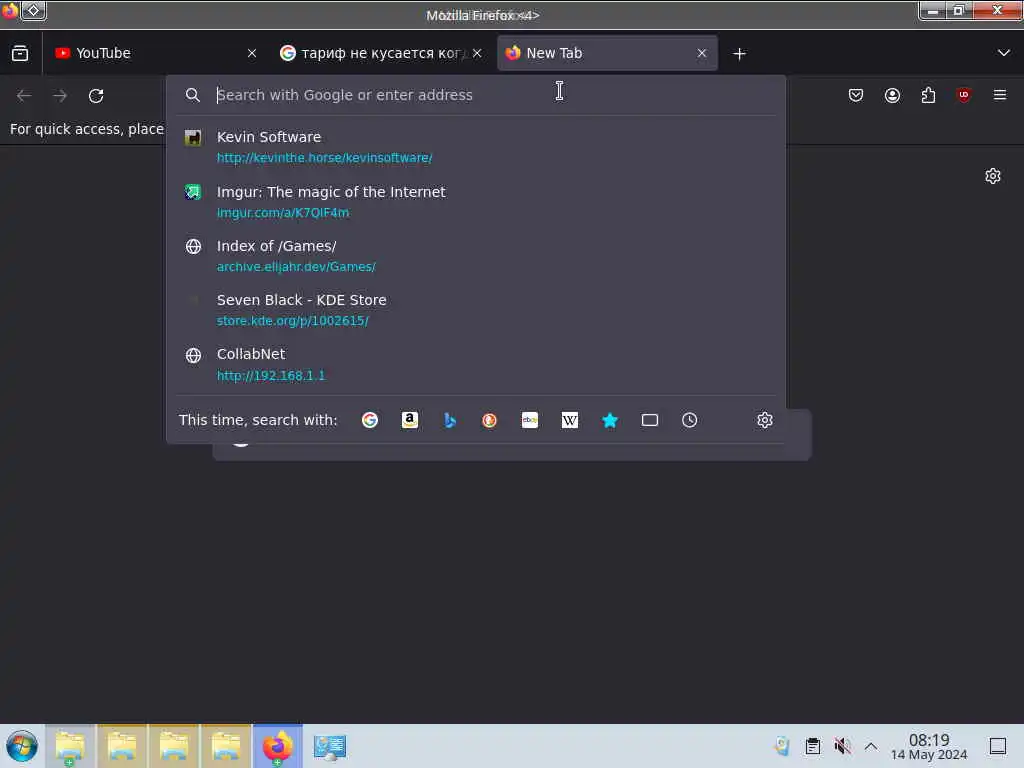Expand hidden system tray icons arrow

pyautogui.click(x=871, y=746)
